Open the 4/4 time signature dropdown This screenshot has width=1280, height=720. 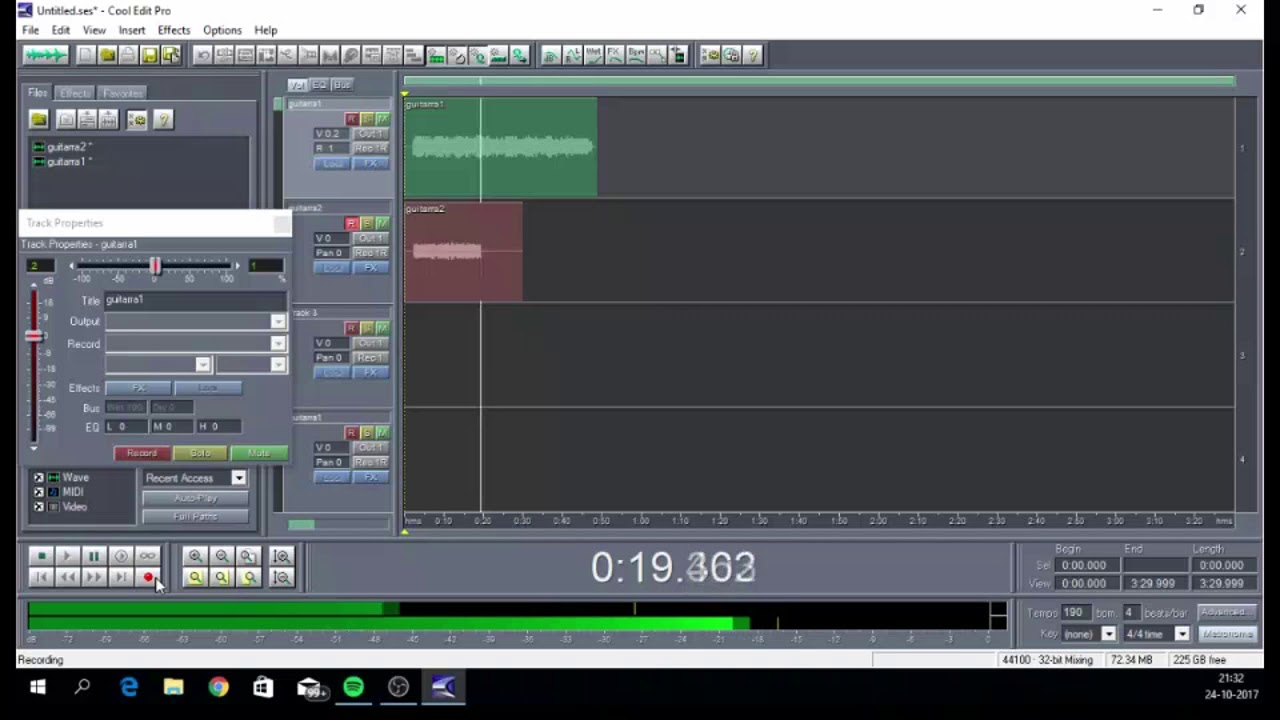(1182, 634)
